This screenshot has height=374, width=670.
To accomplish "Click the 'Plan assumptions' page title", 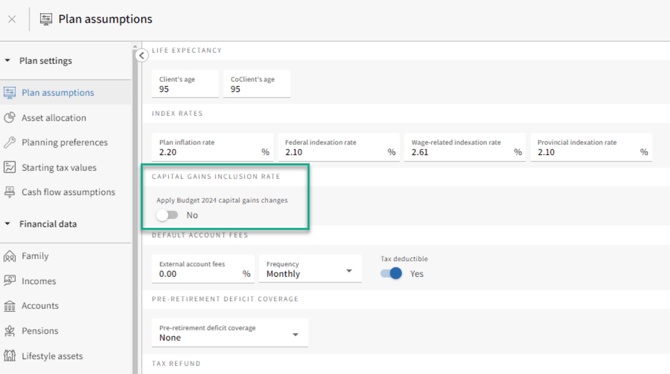I will tap(105, 19).
